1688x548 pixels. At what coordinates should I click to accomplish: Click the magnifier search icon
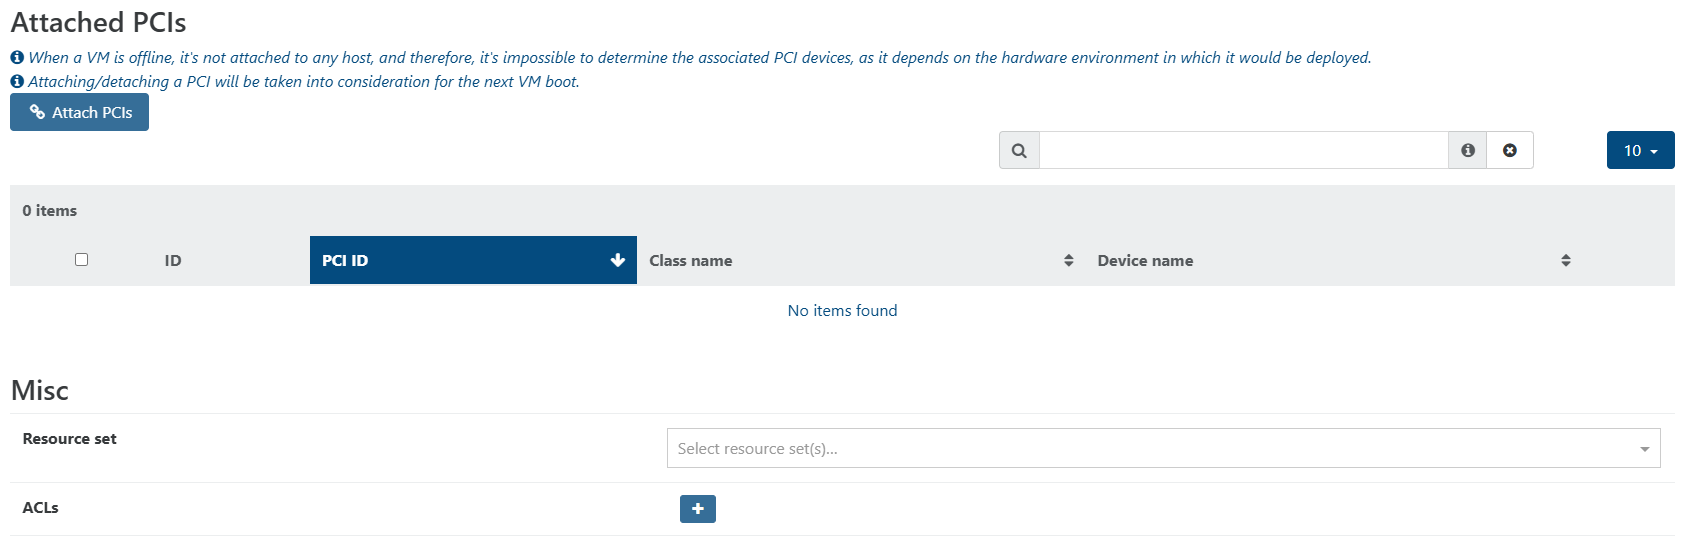(x=1019, y=151)
